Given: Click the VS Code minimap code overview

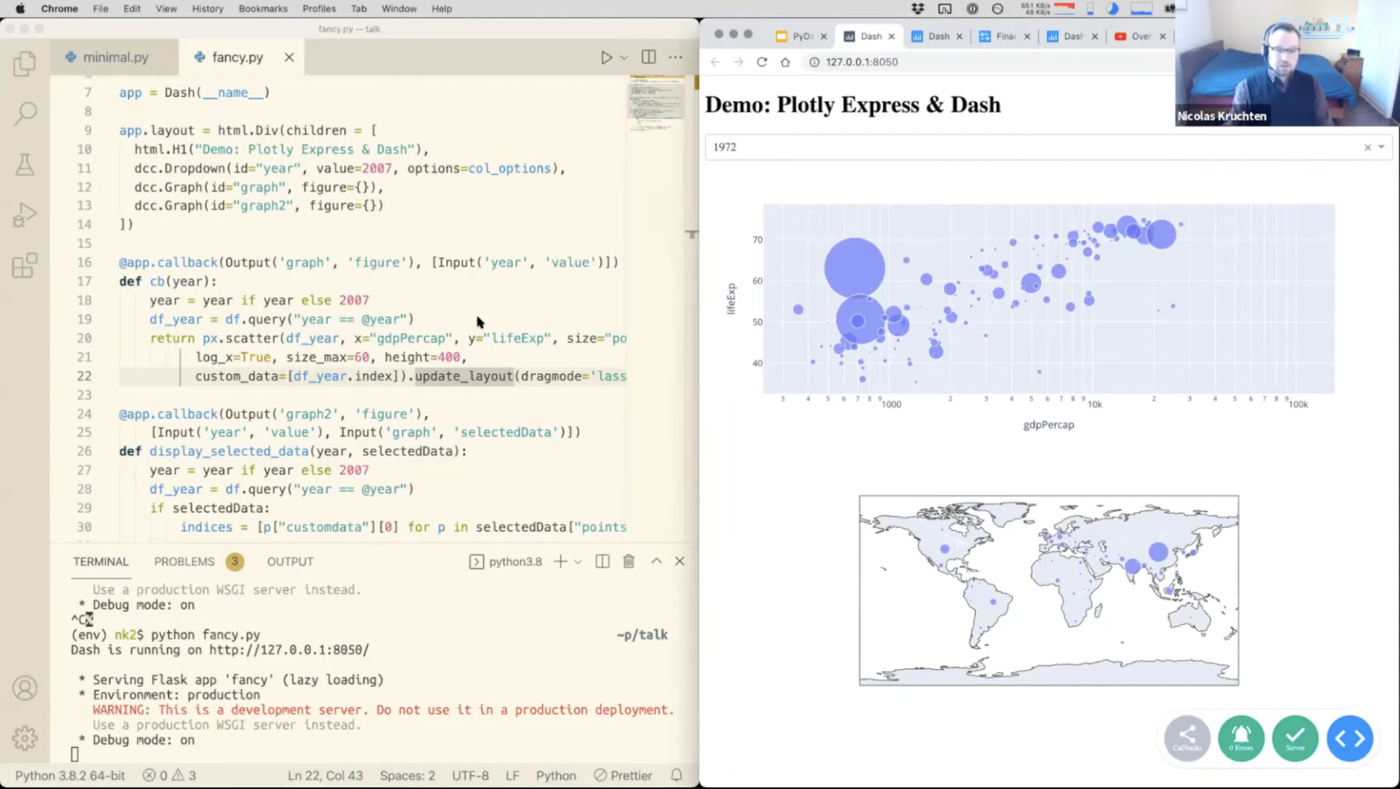Looking at the screenshot, I should coord(656,103).
